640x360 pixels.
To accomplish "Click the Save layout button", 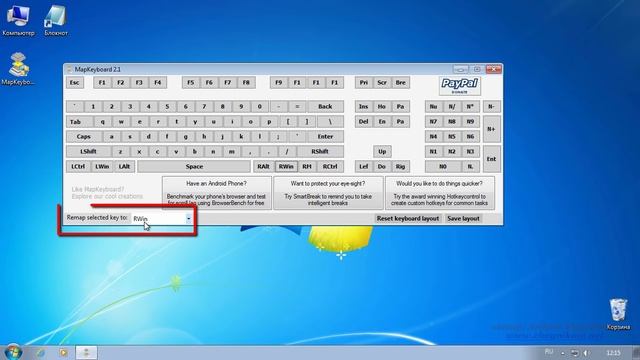I will 463,219.
